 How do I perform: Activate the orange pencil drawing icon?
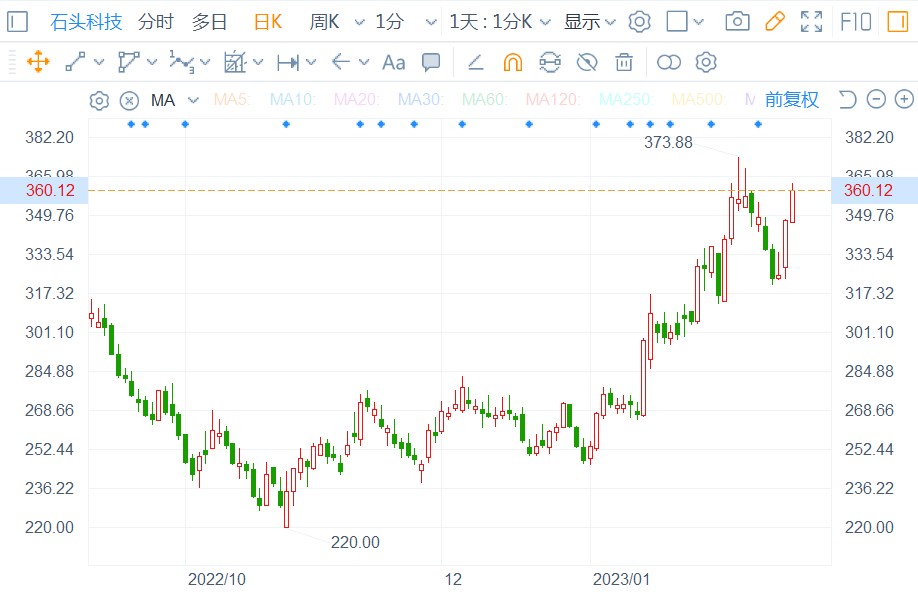774,21
